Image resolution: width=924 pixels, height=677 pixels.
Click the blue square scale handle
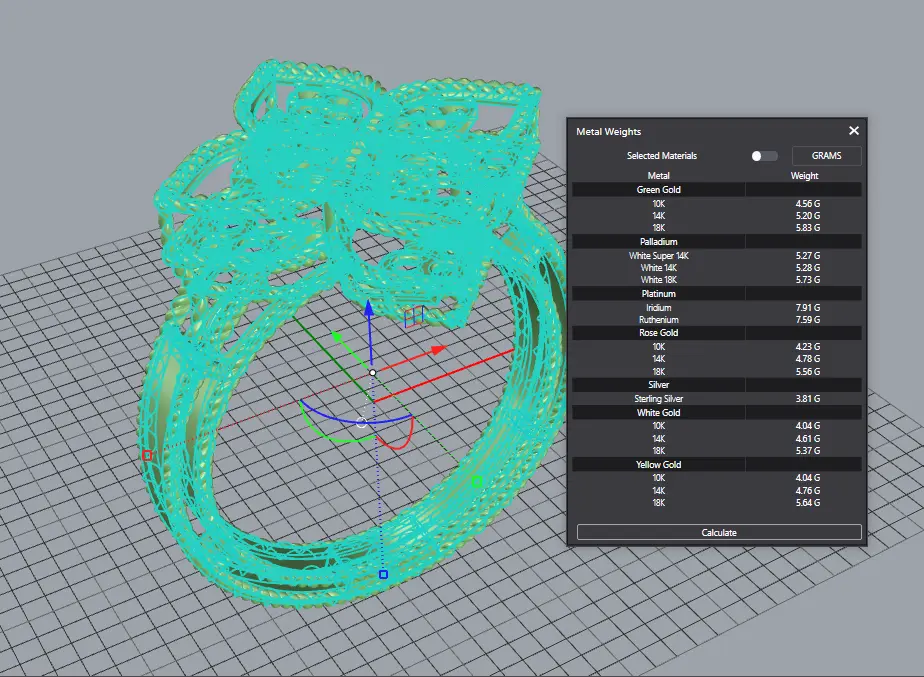pos(383,575)
